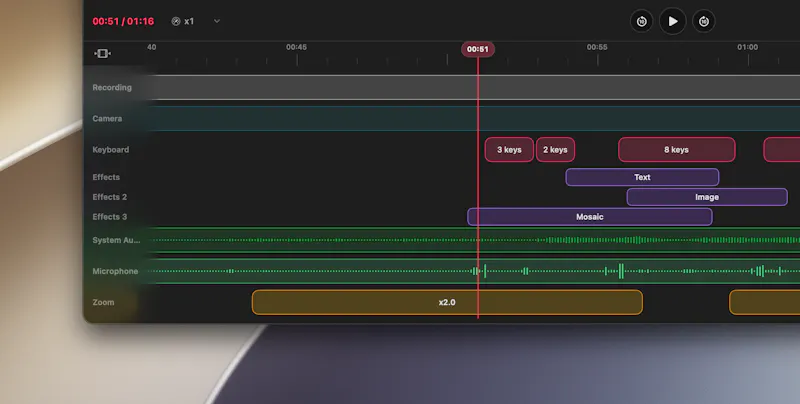The width and height of the screenshot is (800, 404).
Task: Select the cut-off zoom clip after x2.0
Action: point(765,302)
